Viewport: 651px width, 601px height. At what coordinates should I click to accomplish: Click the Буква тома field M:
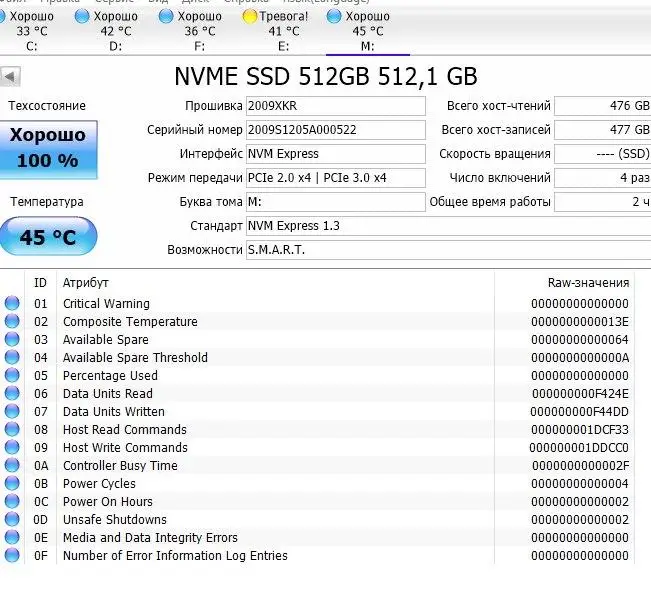point(335,202)
